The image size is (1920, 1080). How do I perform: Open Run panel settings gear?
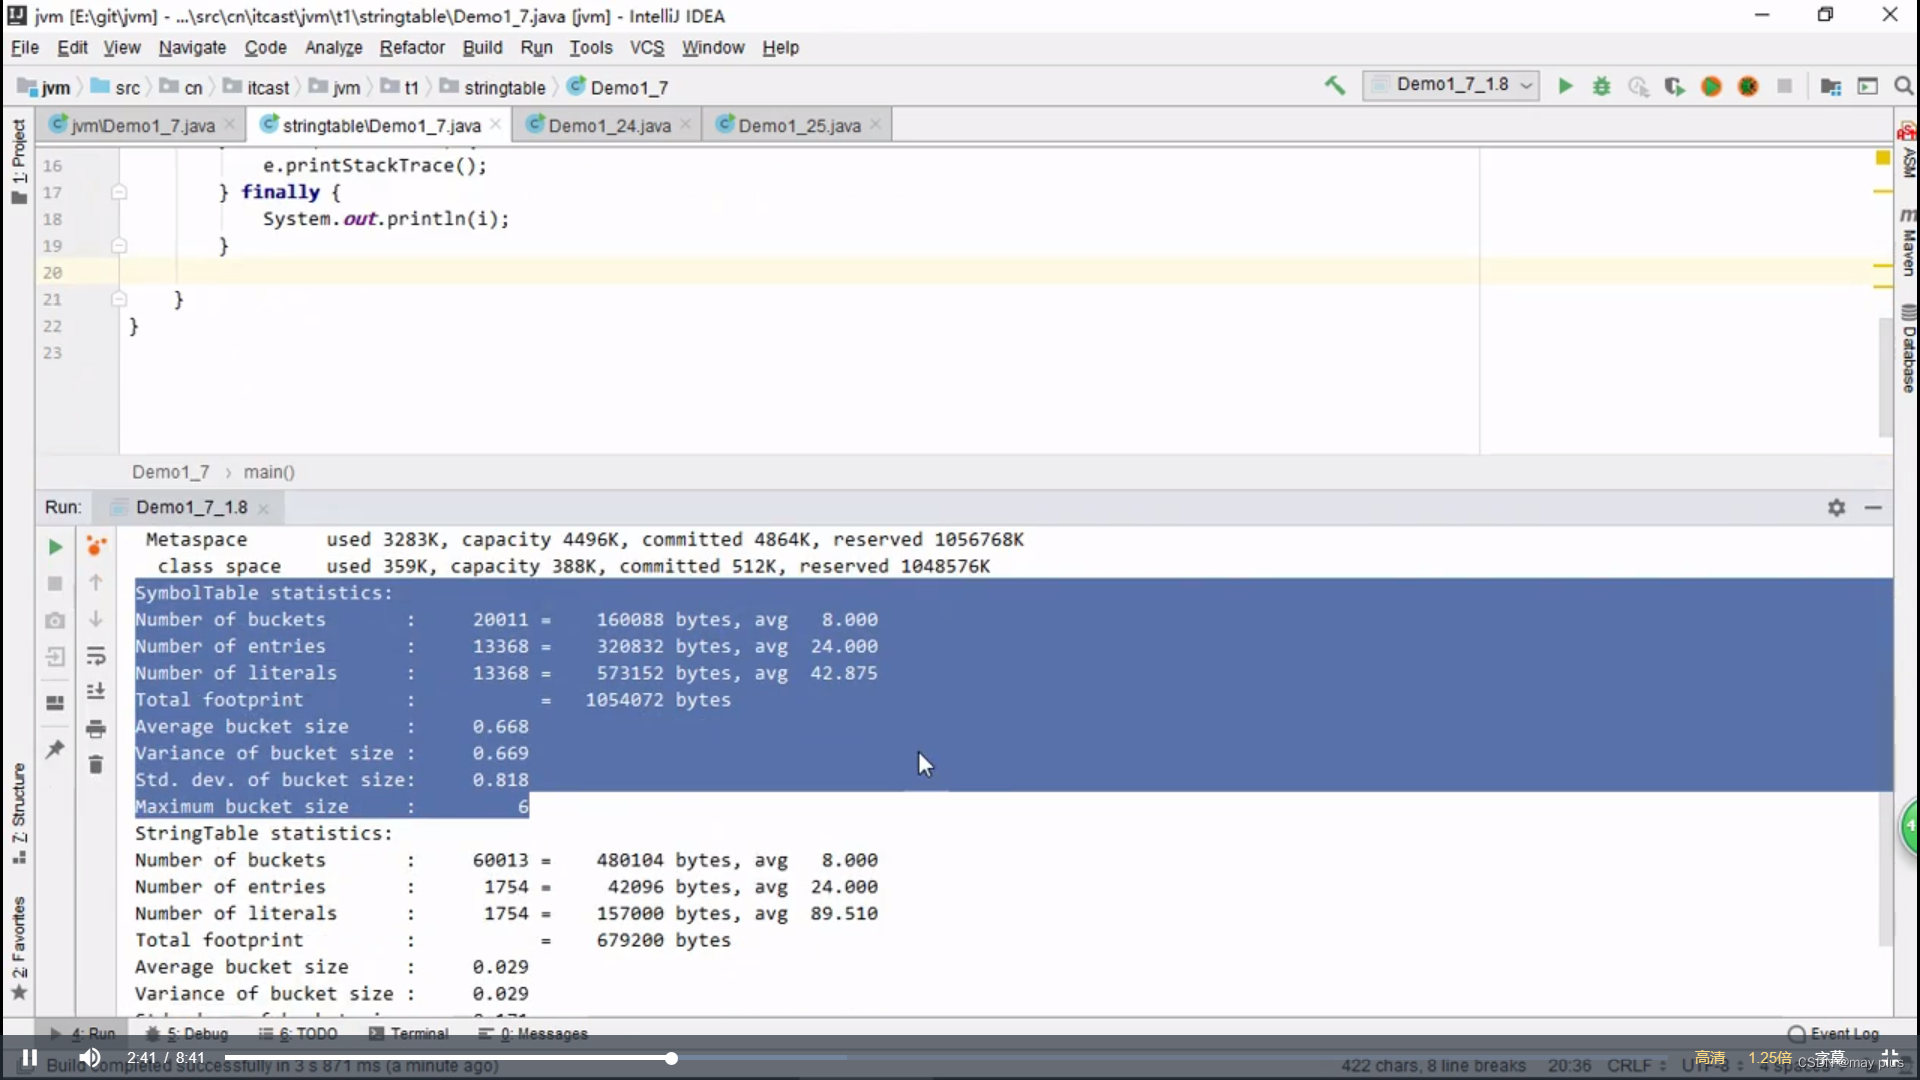[1836, 508]
